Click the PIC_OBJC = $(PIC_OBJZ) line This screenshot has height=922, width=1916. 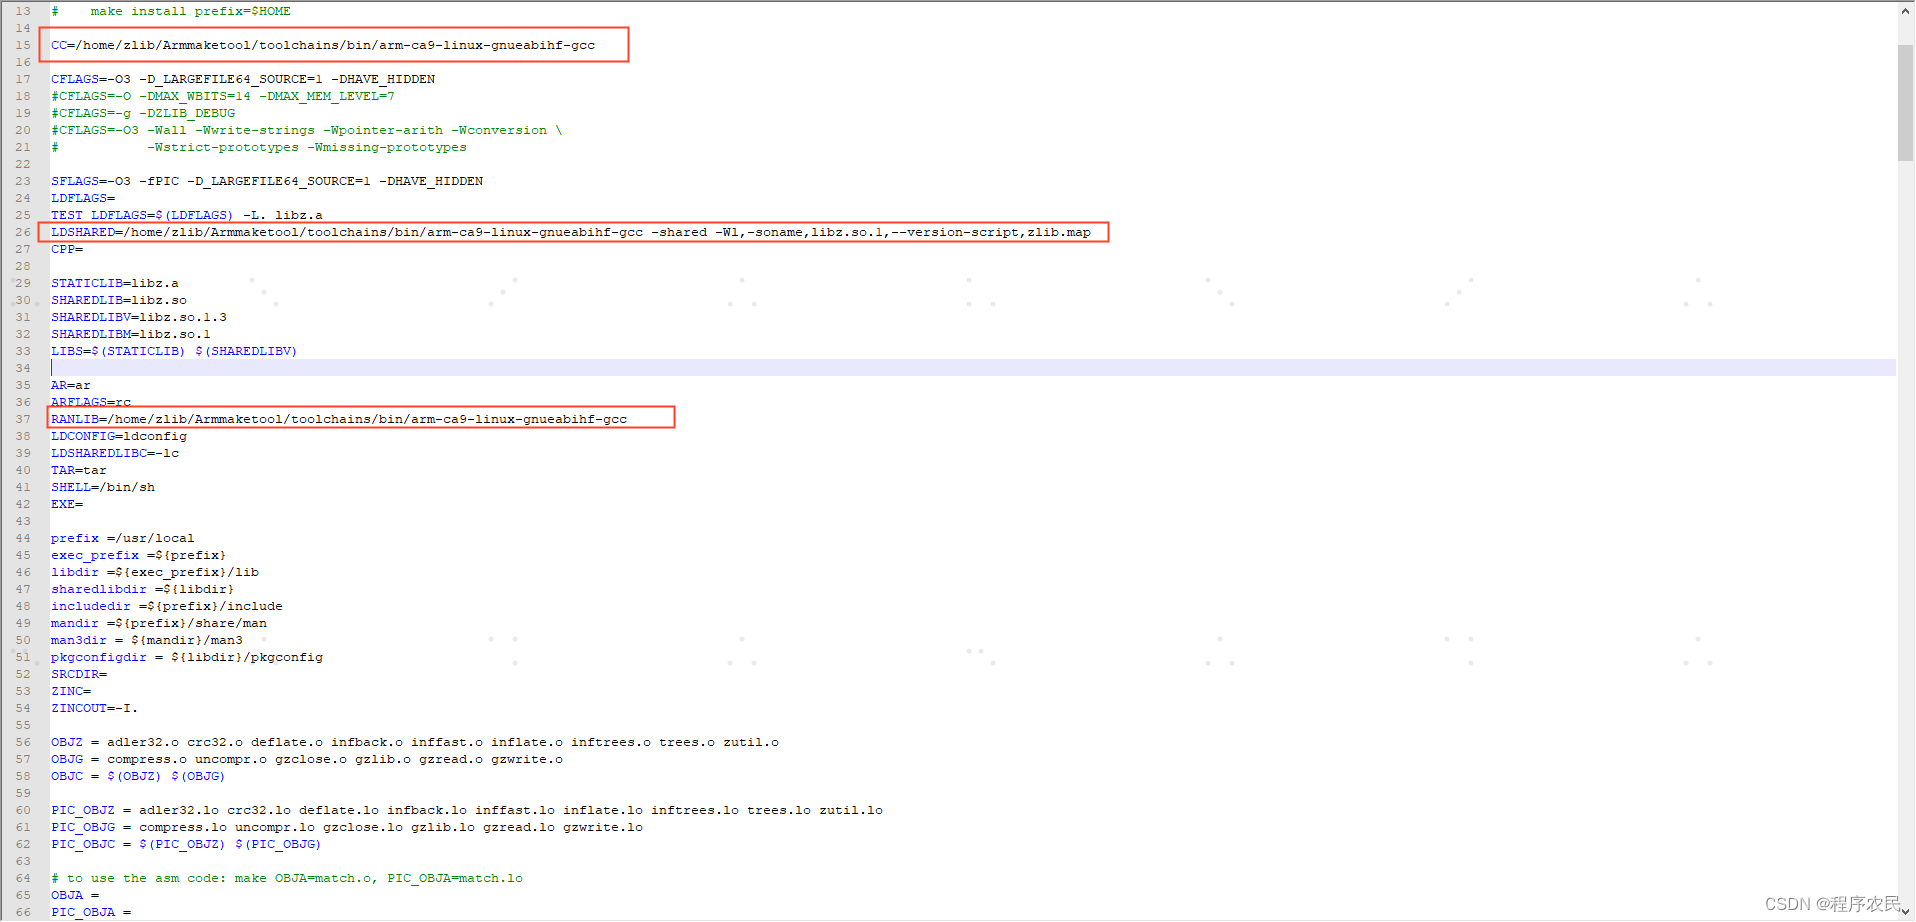pos(186,844)
